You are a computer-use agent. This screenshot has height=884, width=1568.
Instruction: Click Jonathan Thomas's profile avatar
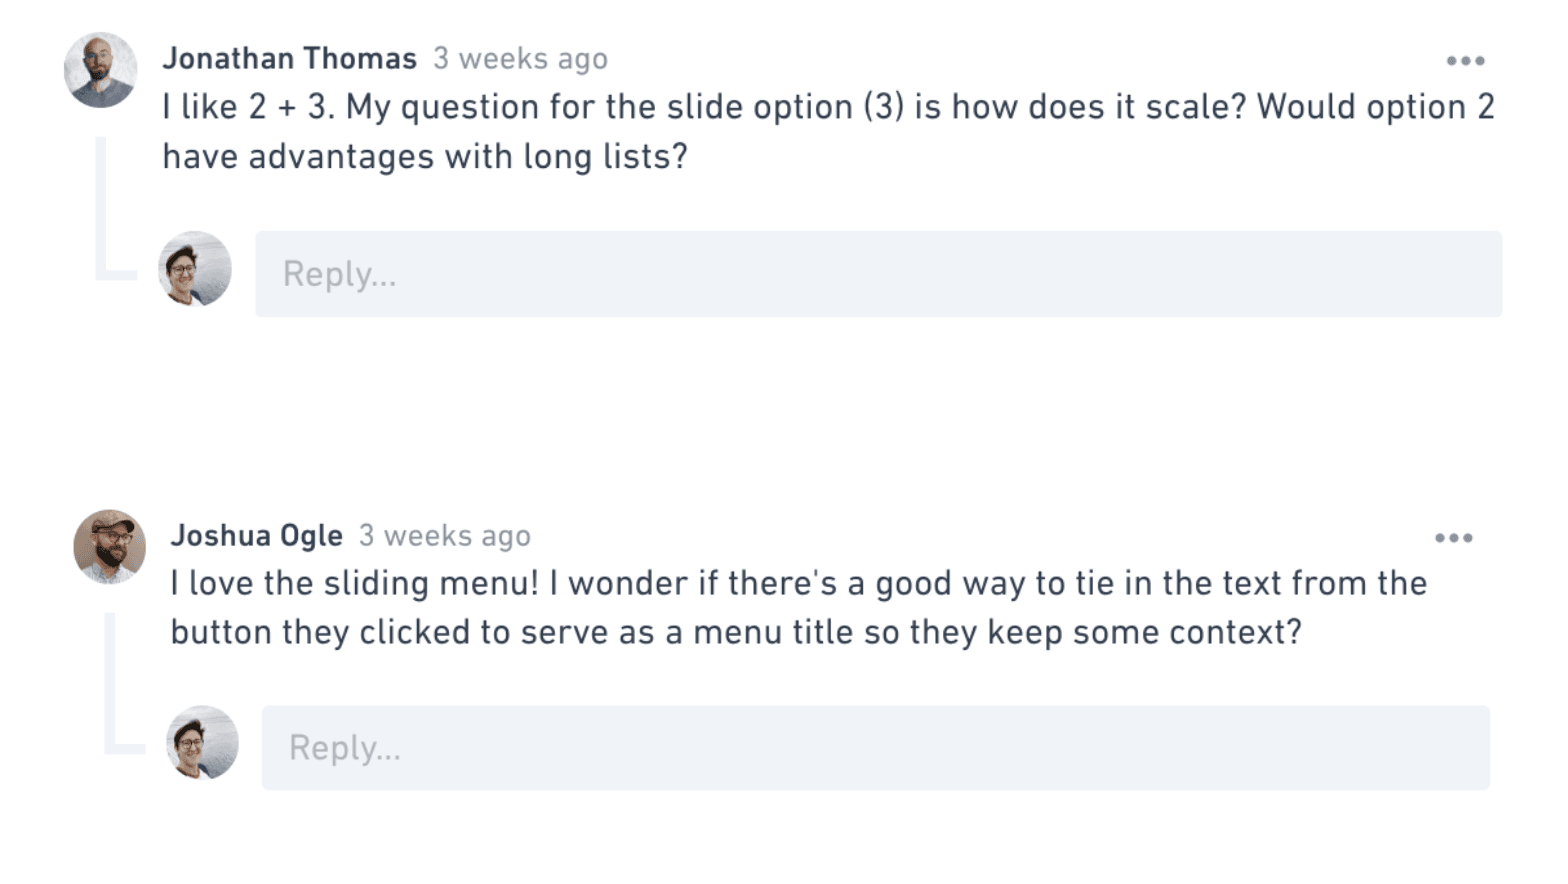coord(100,70)
